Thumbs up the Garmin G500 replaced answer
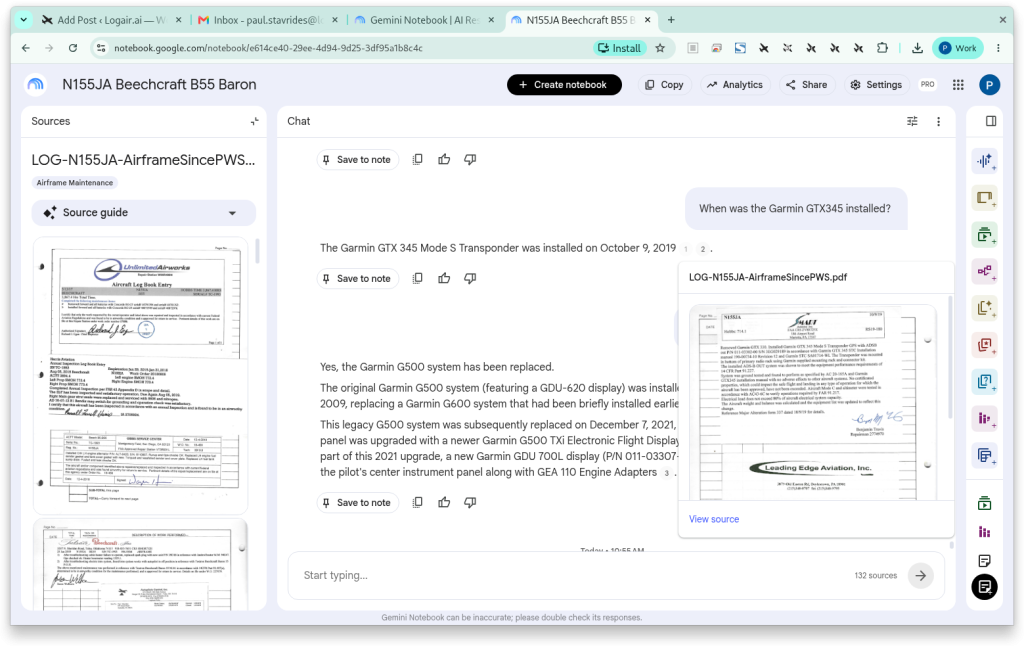Viewport: 1024px width, 646px height. point(444,502)
